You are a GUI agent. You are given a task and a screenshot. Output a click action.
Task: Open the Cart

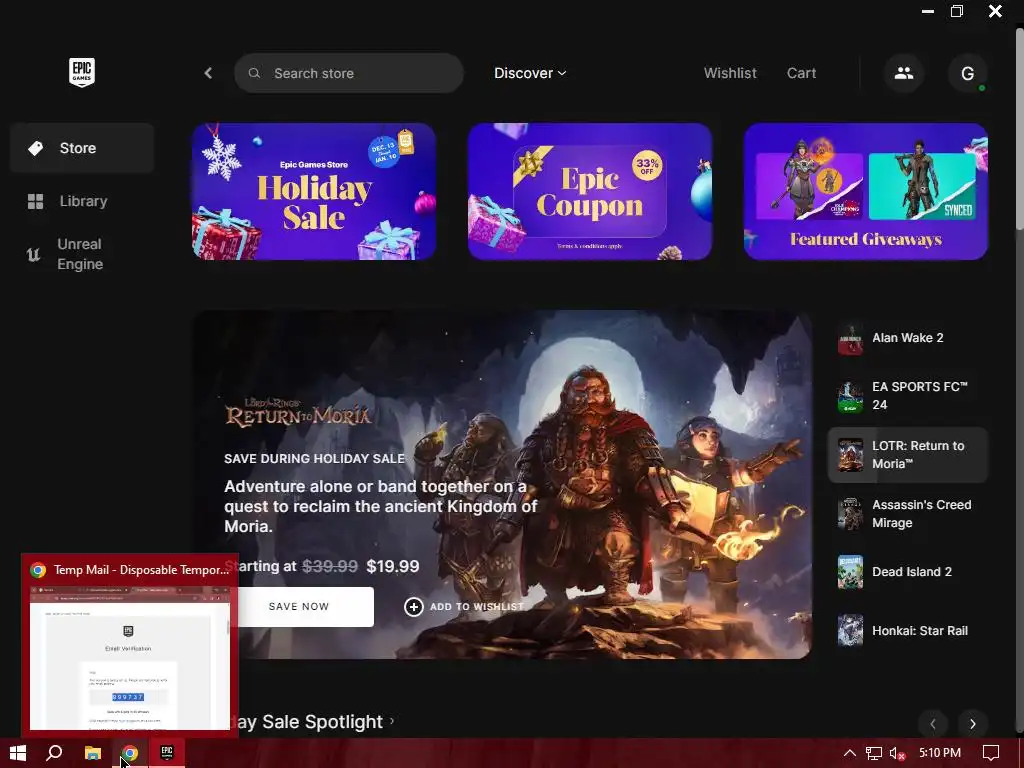tap(801, 73)
